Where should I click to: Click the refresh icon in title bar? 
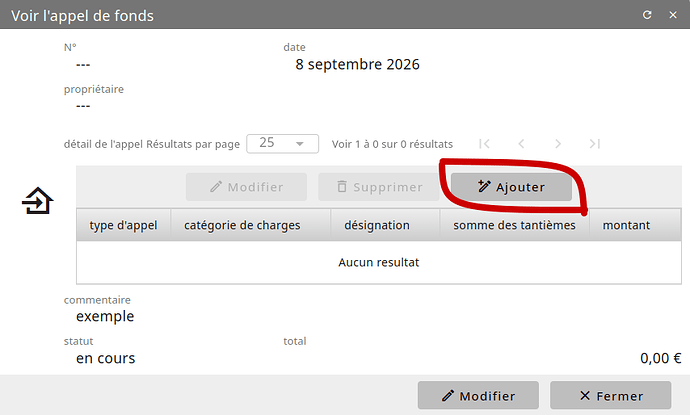click(x=646, y=15)
